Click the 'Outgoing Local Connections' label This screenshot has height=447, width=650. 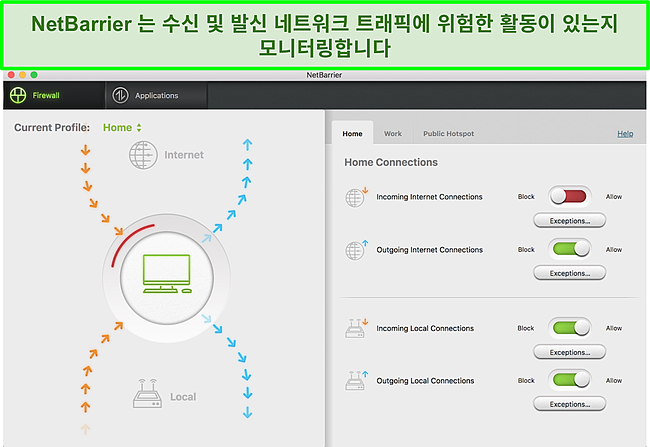[x=425, y=381]
